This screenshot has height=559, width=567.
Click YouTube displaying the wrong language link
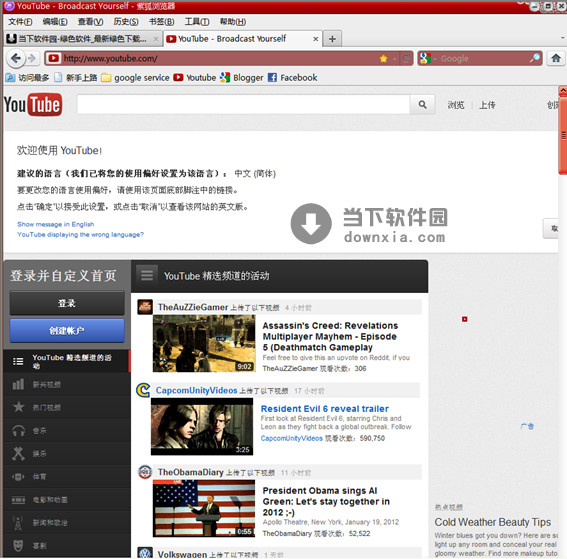(80, 234)
